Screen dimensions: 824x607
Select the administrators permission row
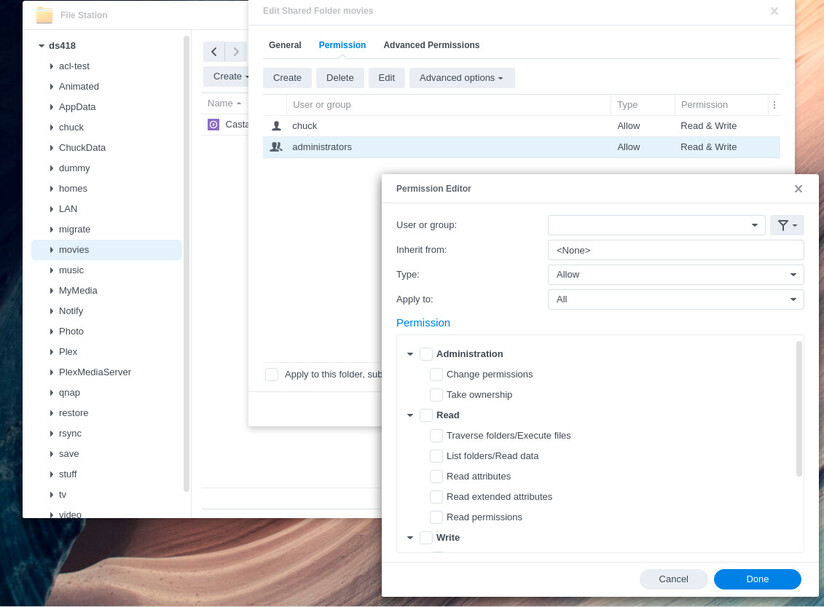[x=521, y=147]
